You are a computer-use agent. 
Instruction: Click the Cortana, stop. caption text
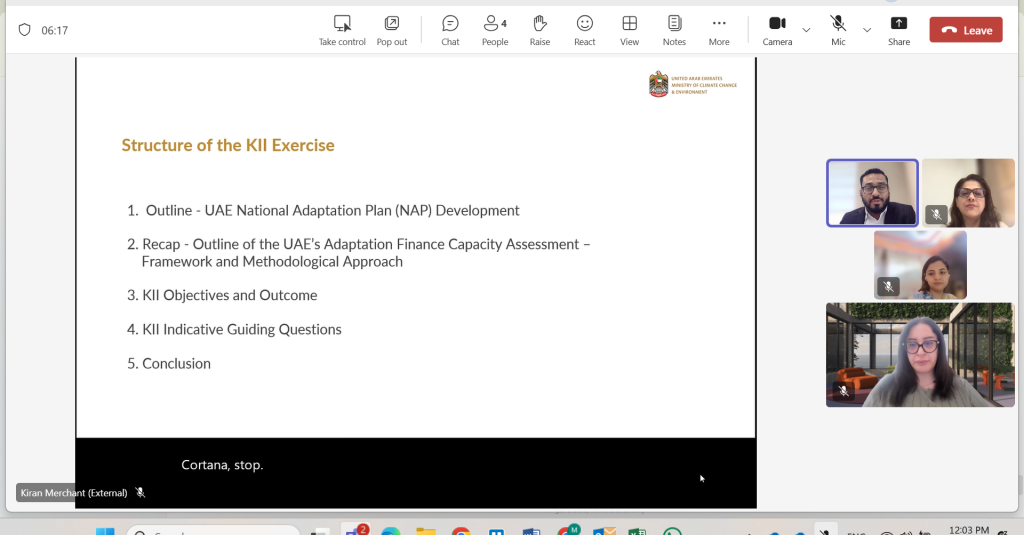pyautogui.click(x=222, y=465)
